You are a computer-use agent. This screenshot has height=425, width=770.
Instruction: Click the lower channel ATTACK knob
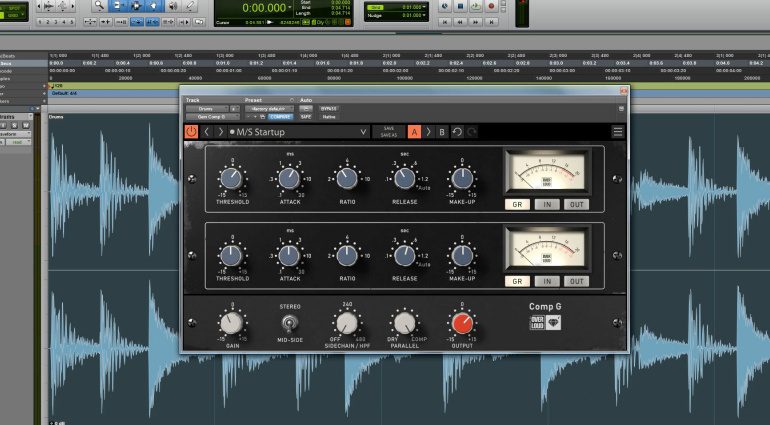pos(289,255)
